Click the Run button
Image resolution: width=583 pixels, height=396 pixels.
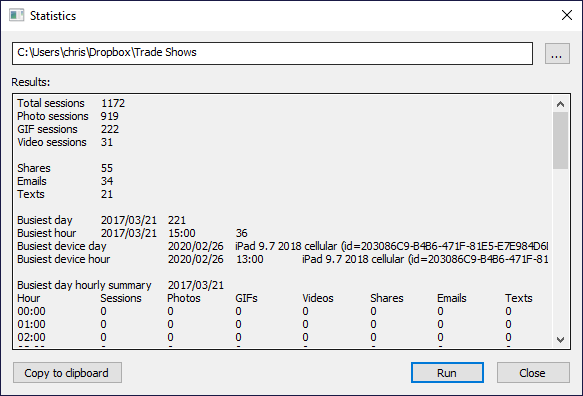(447, 373)
